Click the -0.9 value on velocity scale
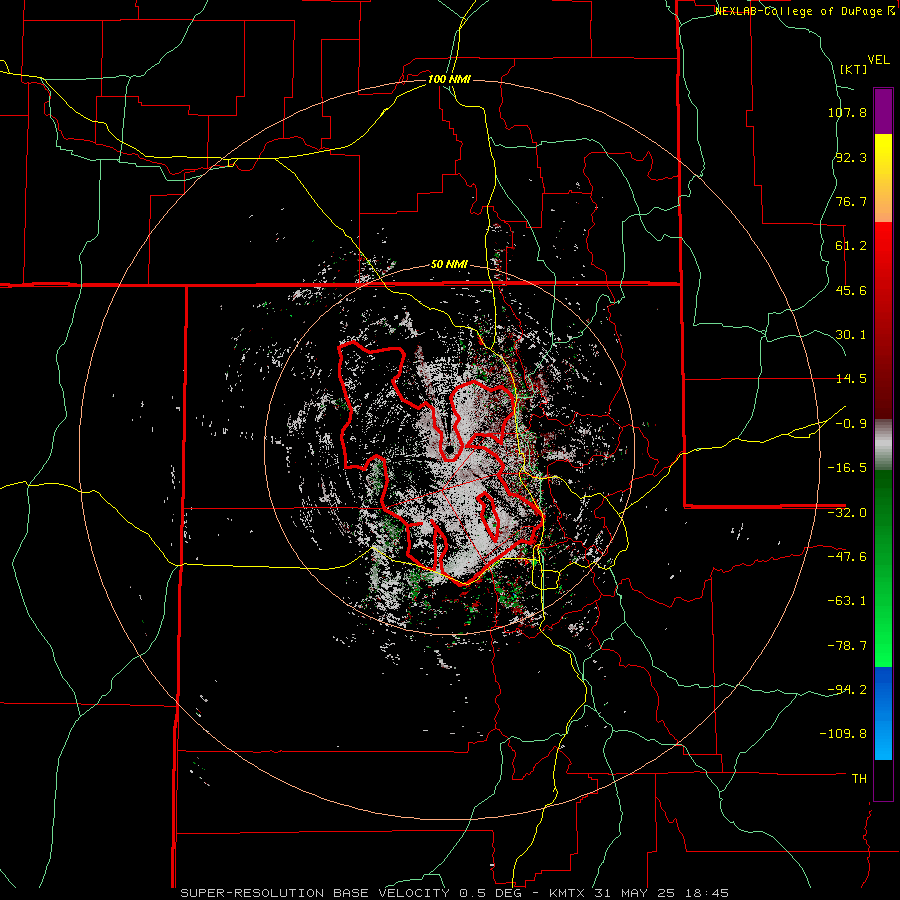 851,424
